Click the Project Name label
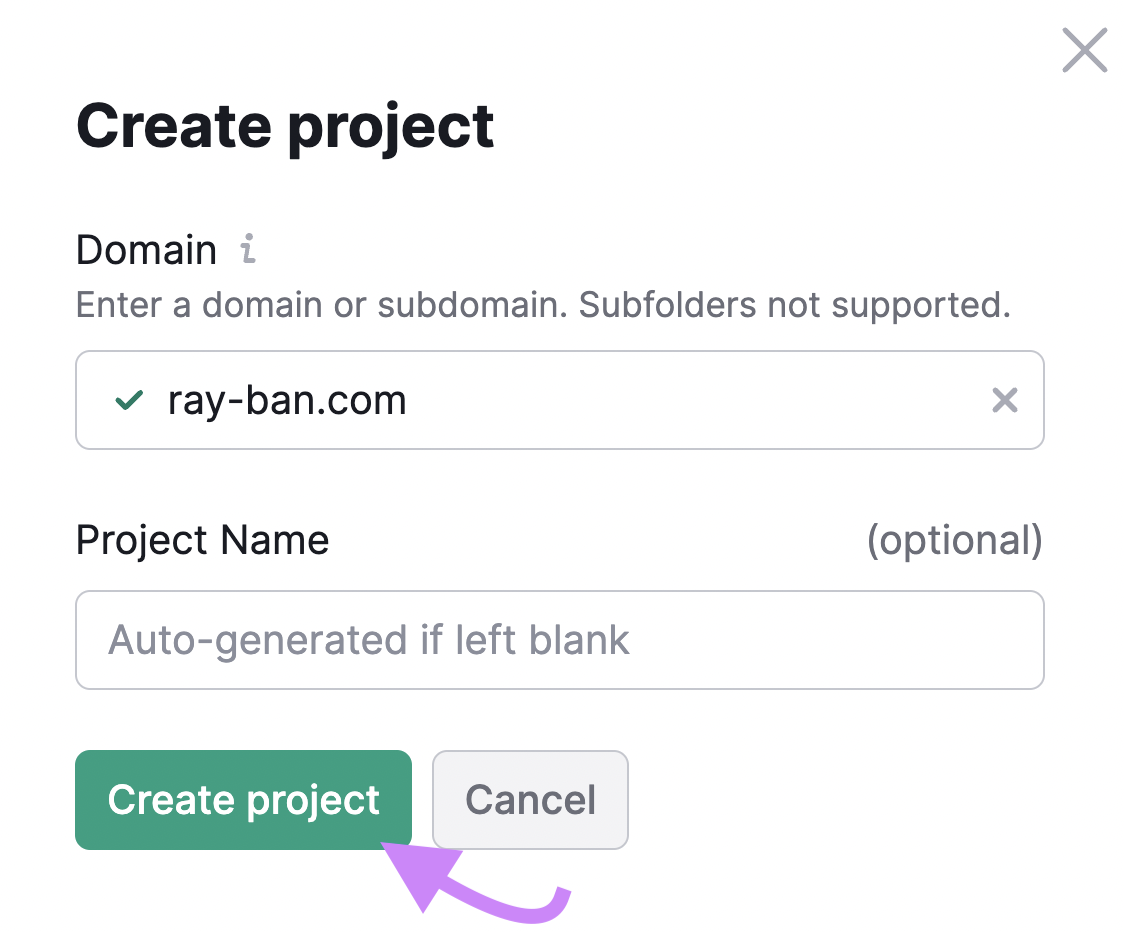1124x932 pixels. click(202, 540)
